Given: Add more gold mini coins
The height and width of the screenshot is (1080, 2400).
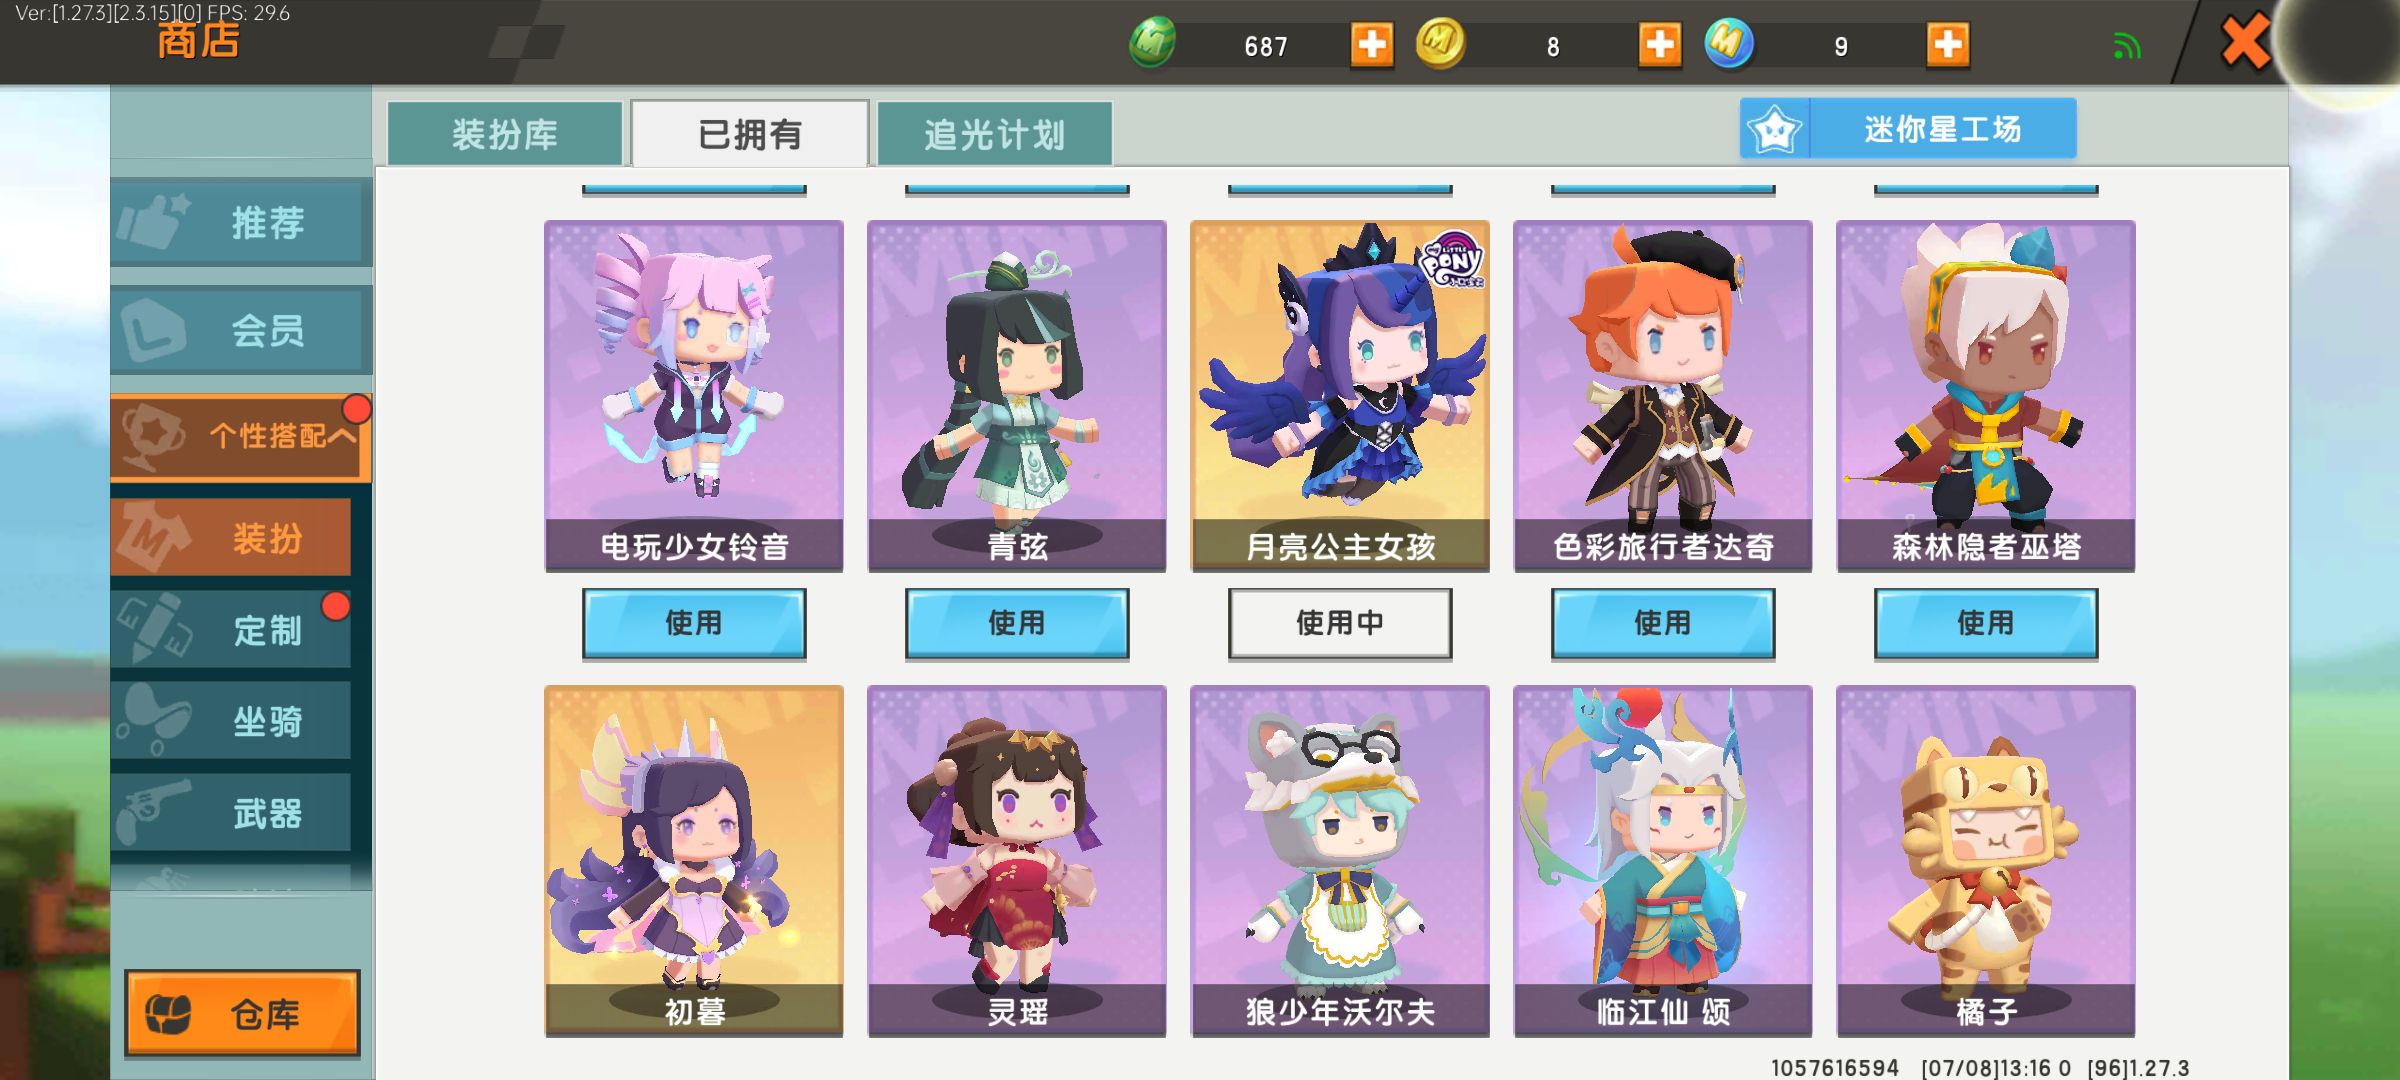Looking at the screenshot, I should point(1659,45).
